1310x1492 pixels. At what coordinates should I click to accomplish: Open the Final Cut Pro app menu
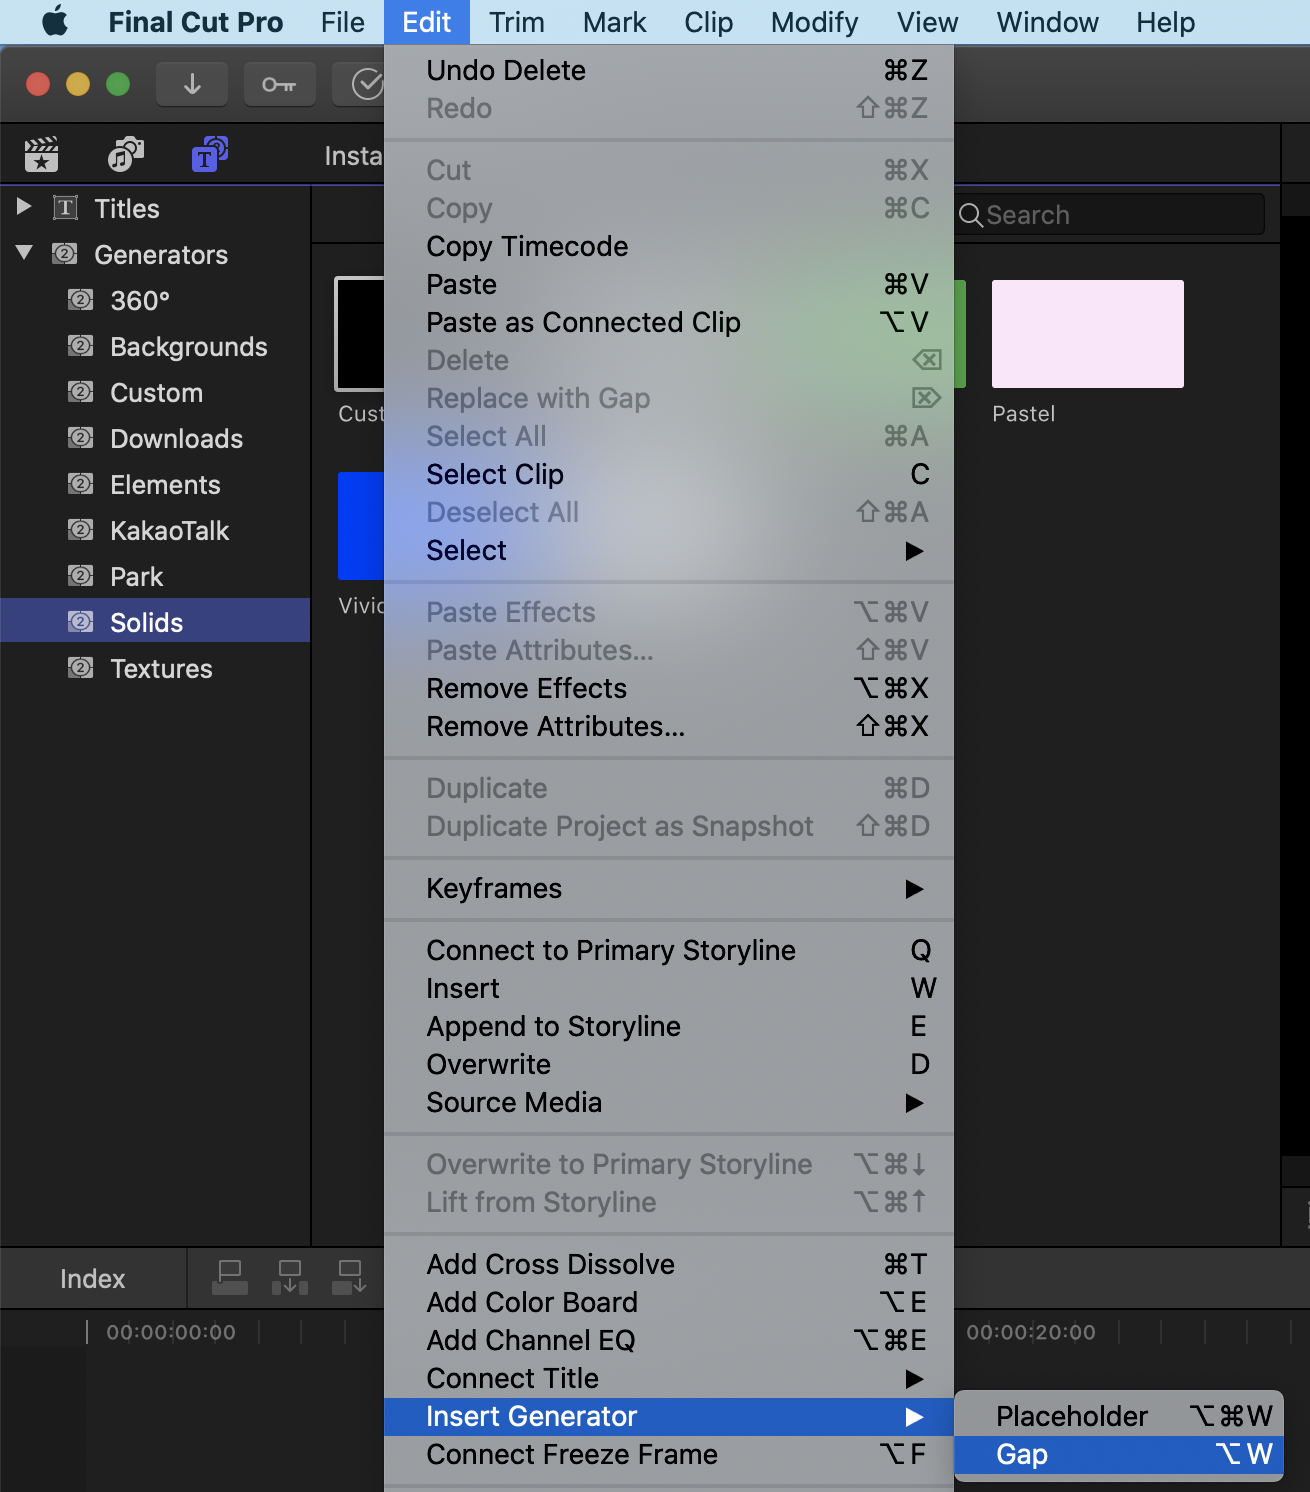196,22
